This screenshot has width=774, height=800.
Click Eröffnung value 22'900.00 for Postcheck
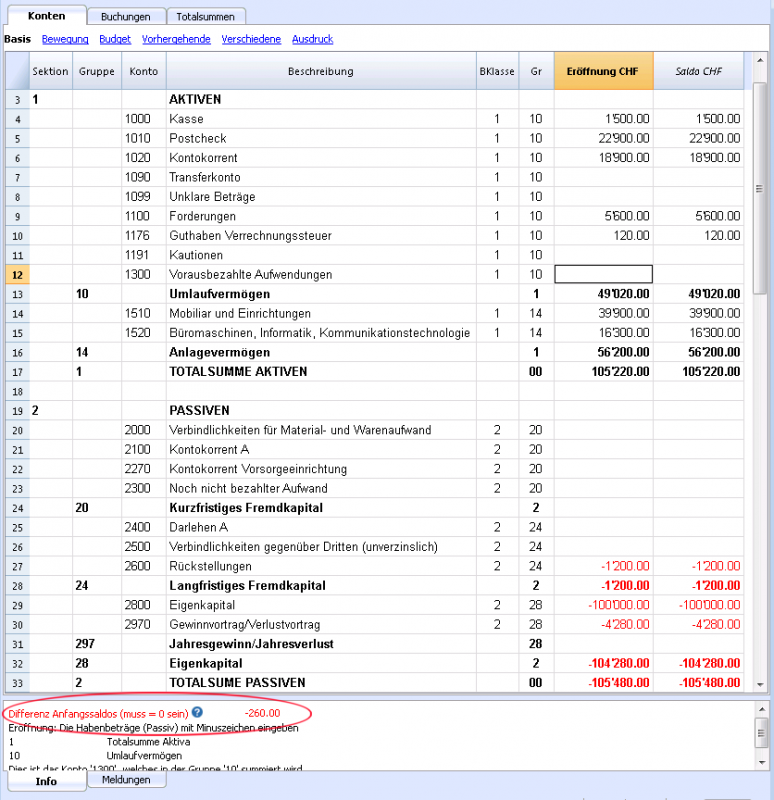click(x=603, y=138)
